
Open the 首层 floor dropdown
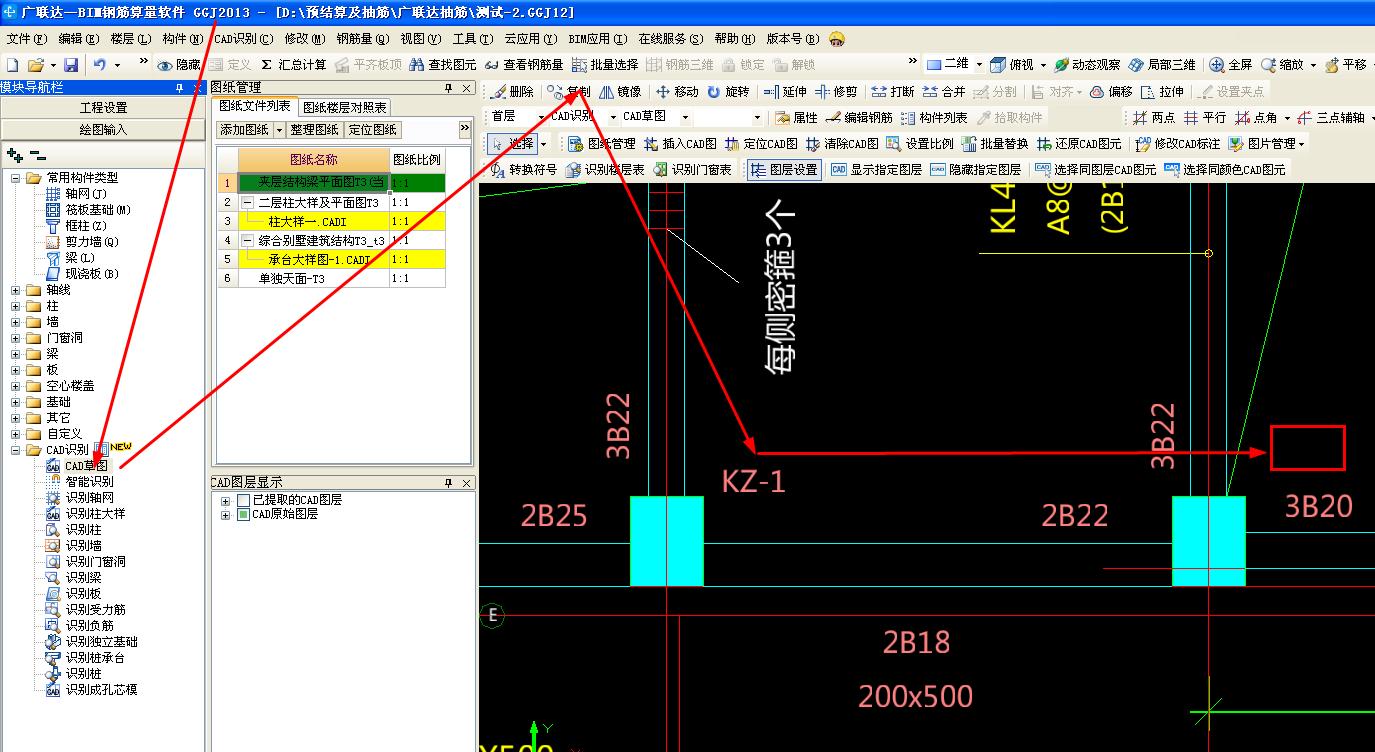[540, 117]
